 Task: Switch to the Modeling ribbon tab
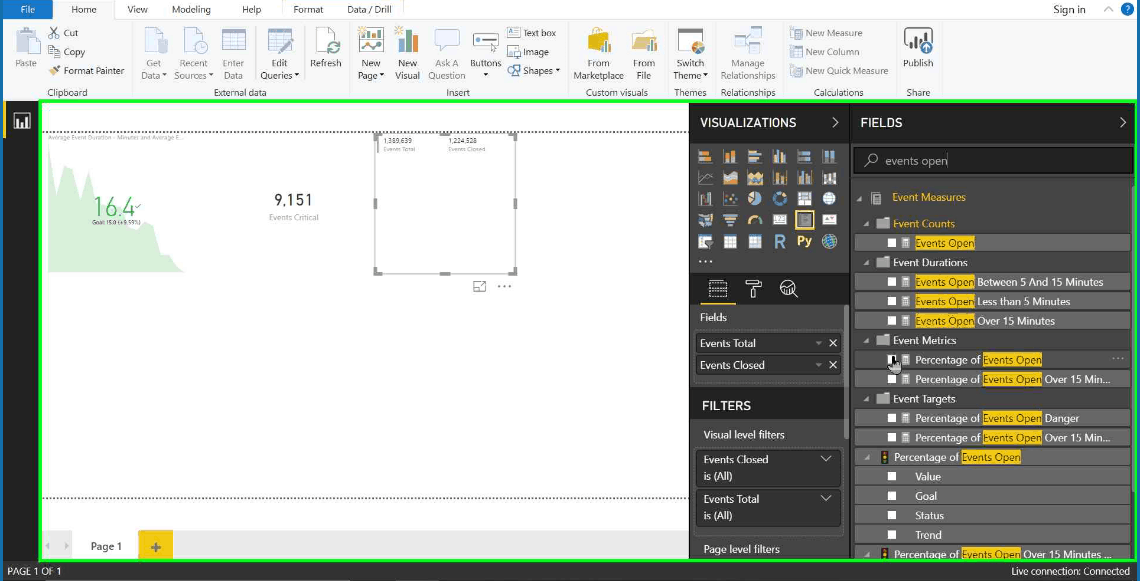pyautogui.click(x=191, y=9)
